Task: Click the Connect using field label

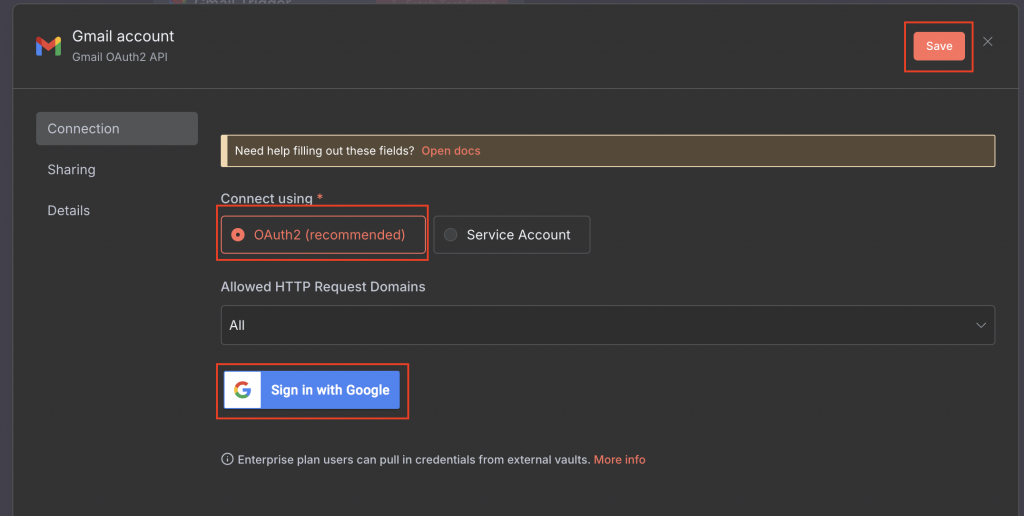Action: click(266, 199)
